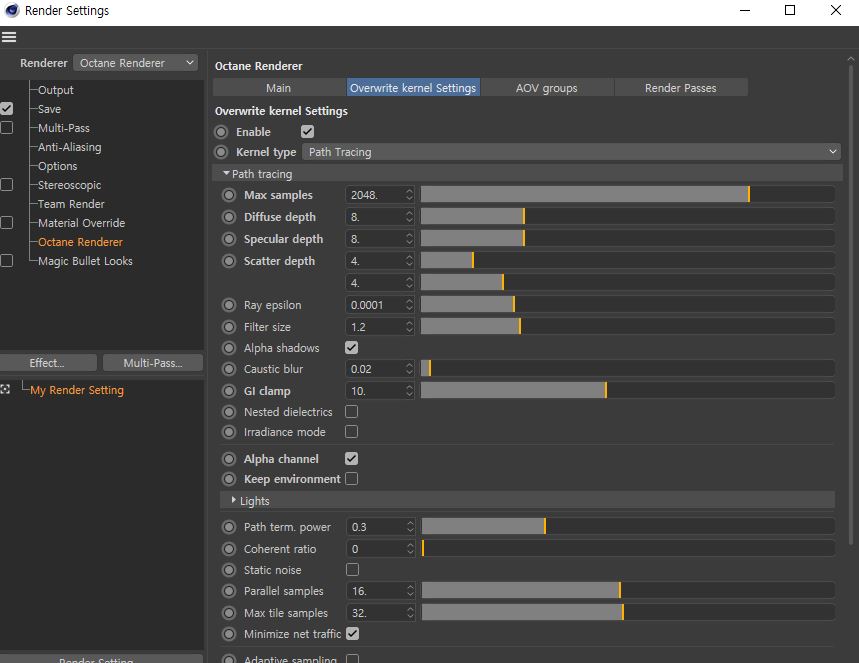Click the Path term. power slider bar
Screen dimensions: 859x663
pos(628,527)
